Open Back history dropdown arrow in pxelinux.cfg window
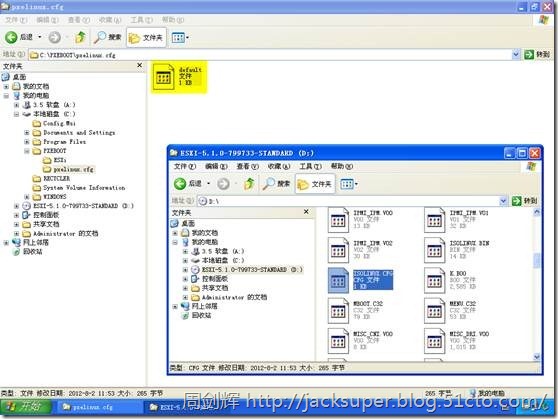 pyautogui.click(x=40, y=37)
